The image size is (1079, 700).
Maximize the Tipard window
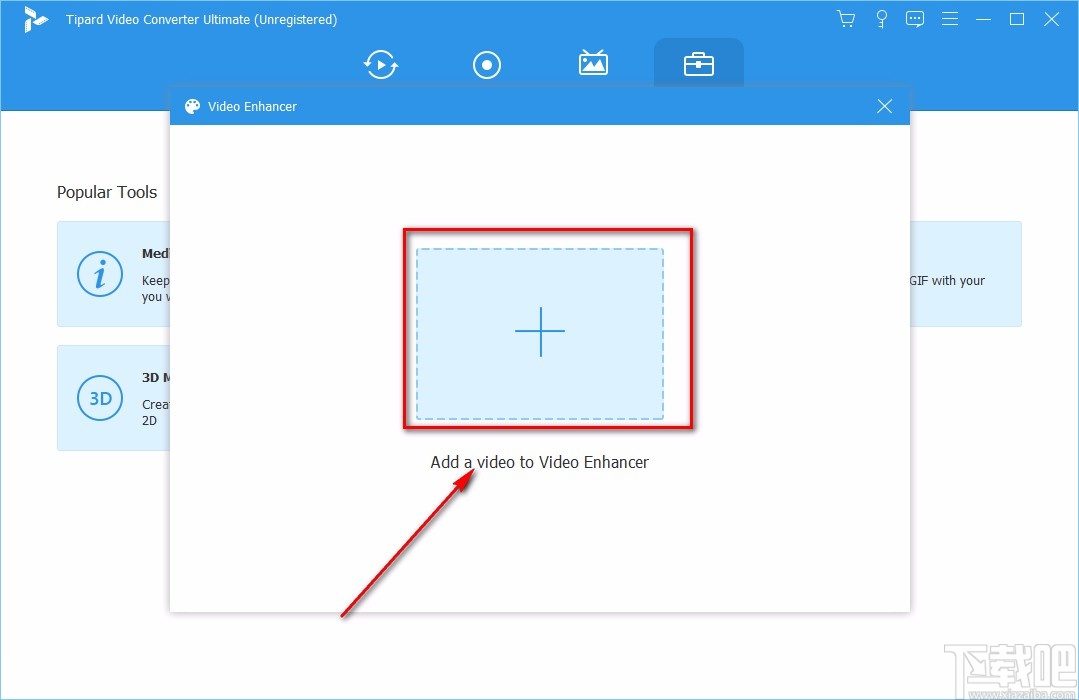pos(1016,19)
